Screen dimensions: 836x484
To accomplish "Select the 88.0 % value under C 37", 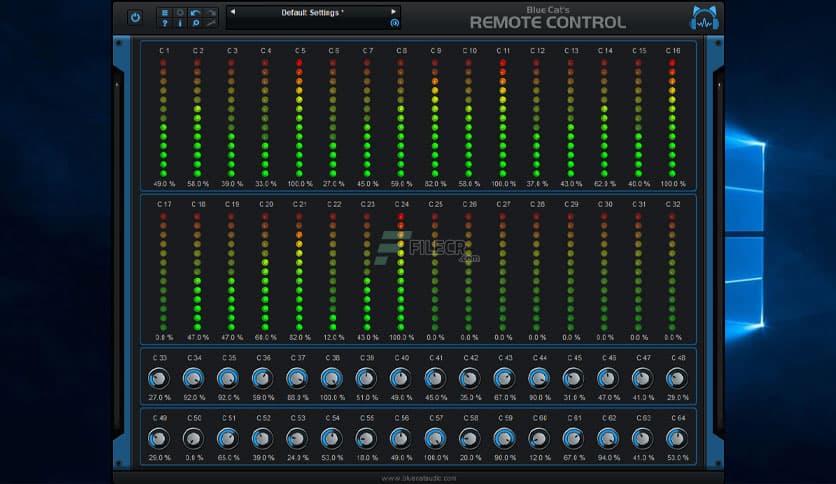I will (298, 398).
